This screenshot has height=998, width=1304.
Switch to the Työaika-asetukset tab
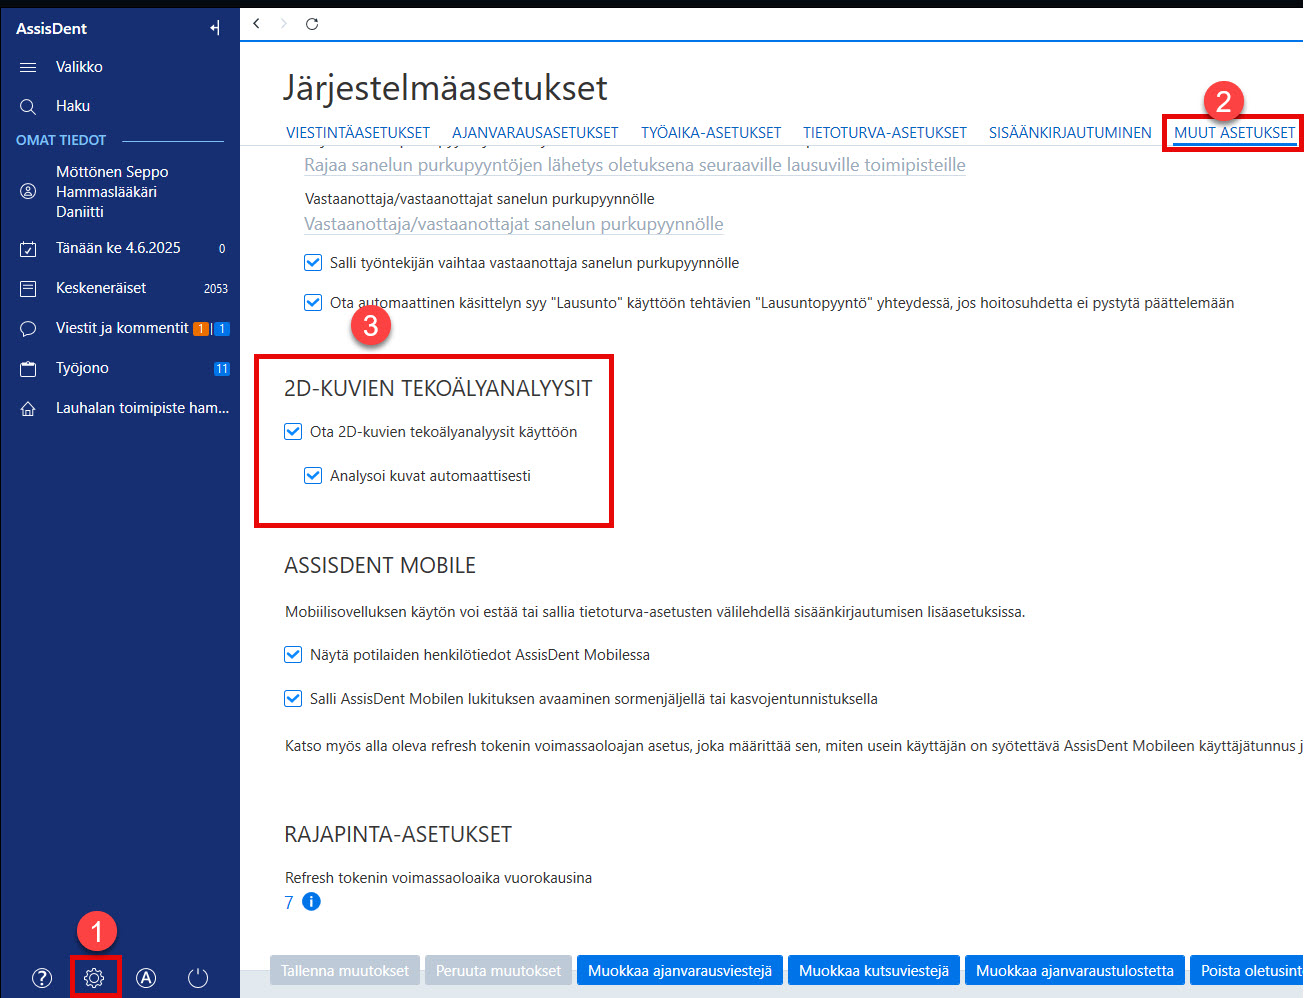point(711,132)
